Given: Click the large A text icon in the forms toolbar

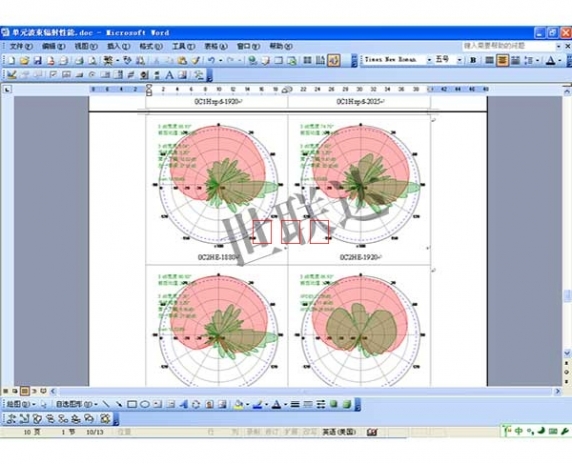Looking at the screenshot, I should 169,75.
